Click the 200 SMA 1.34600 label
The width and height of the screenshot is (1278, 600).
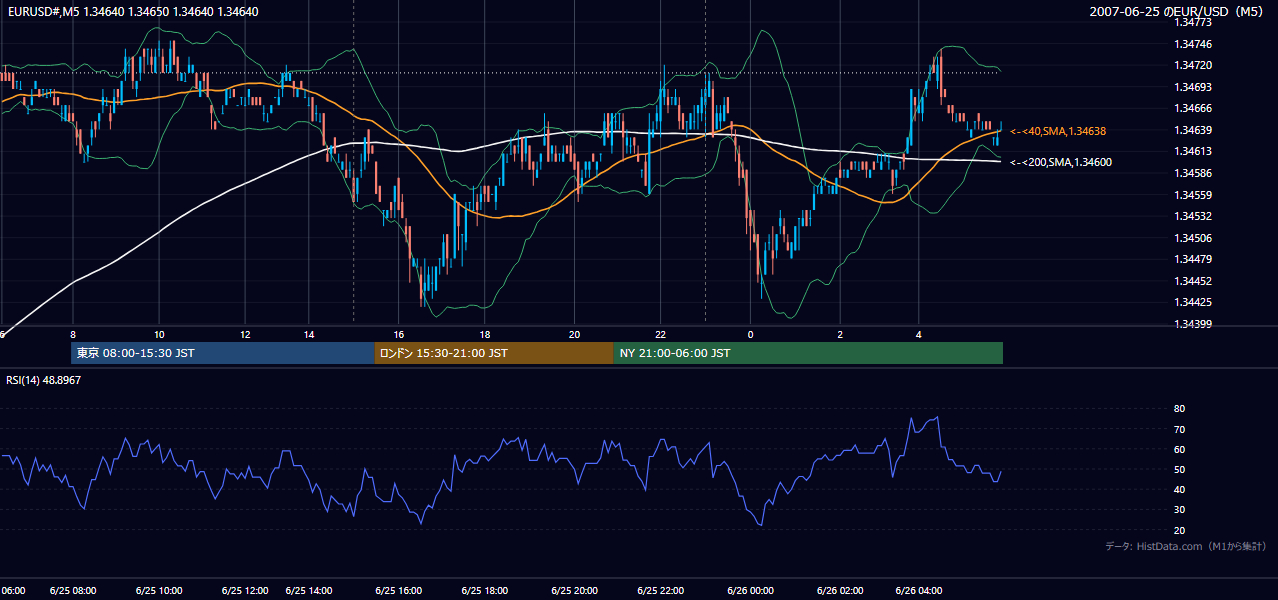(1062, 162)
